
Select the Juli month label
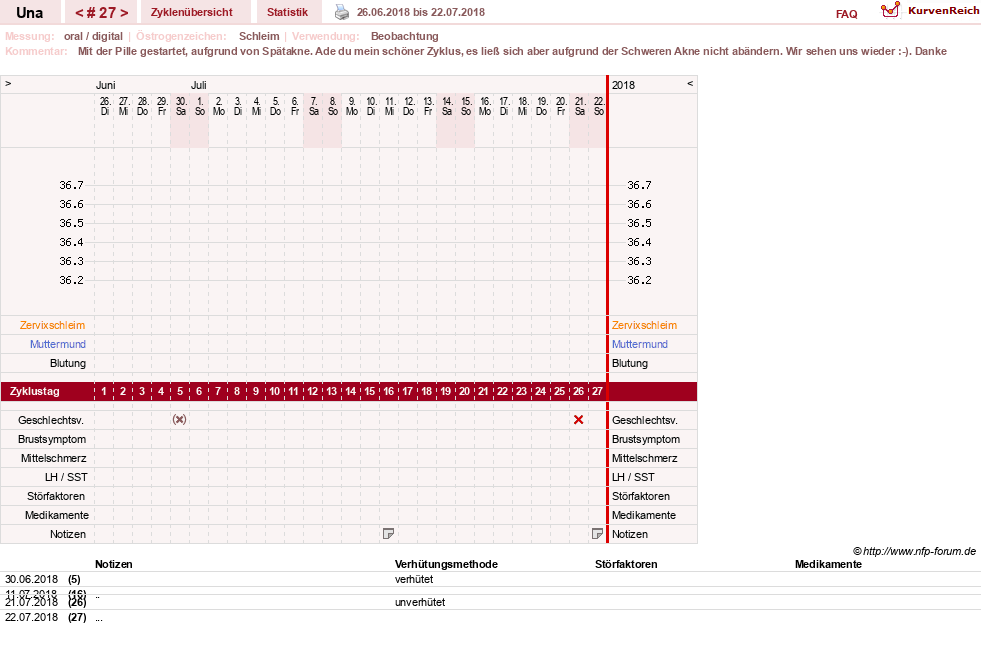198,85
